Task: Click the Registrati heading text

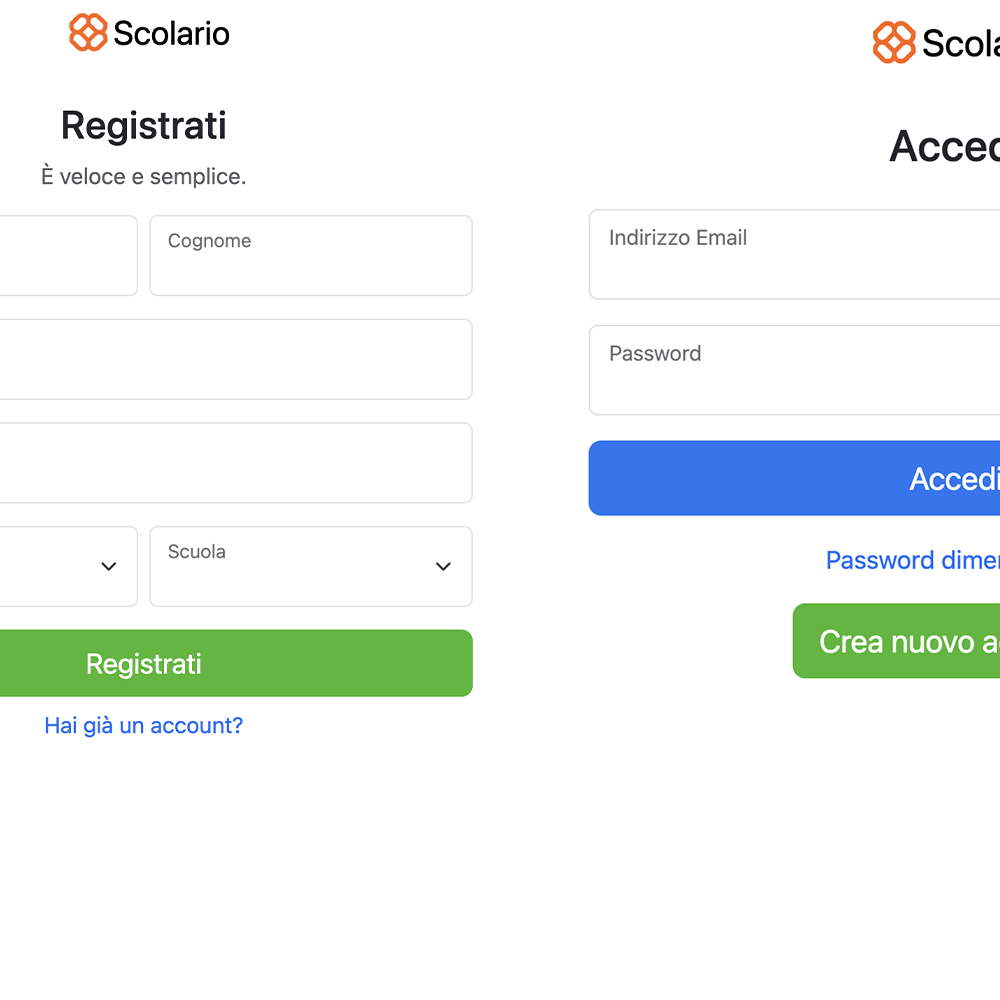Action: [x=143, y=126]
